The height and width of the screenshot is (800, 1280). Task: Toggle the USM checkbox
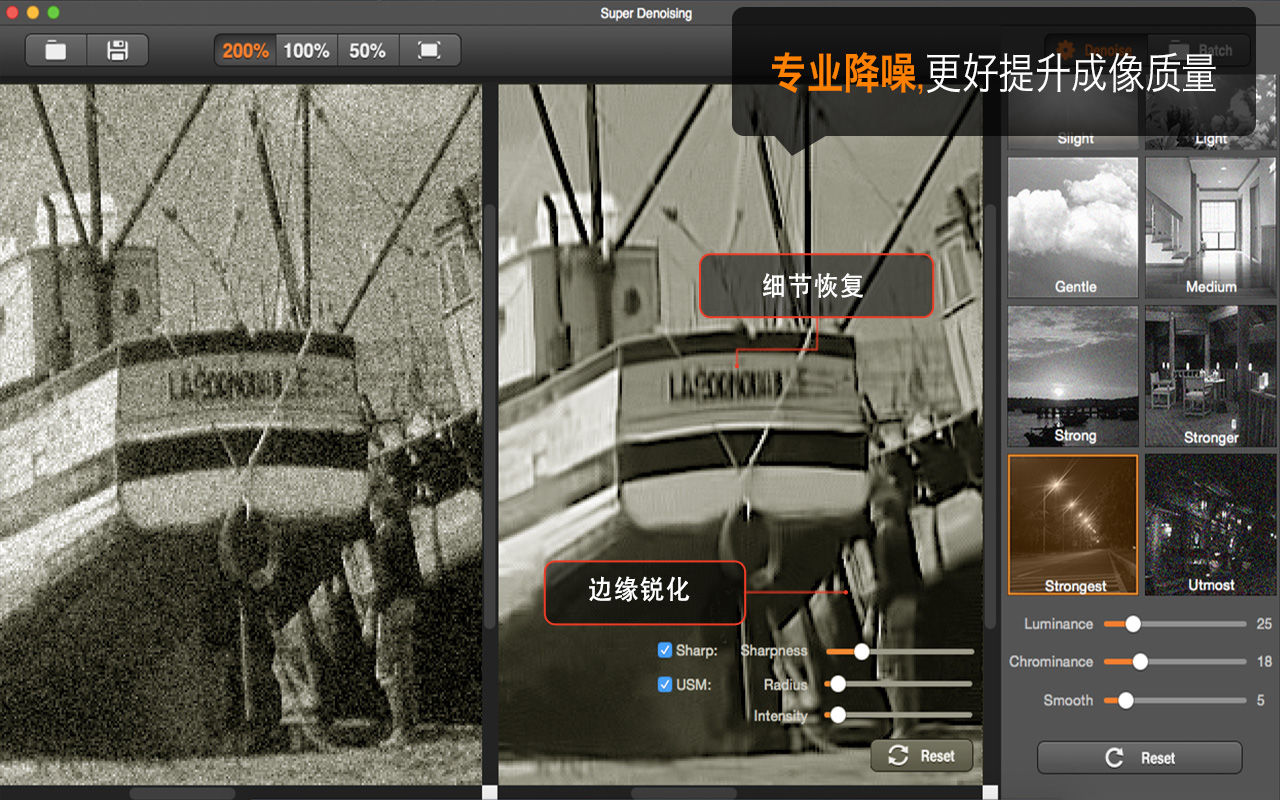pos(665,685)
